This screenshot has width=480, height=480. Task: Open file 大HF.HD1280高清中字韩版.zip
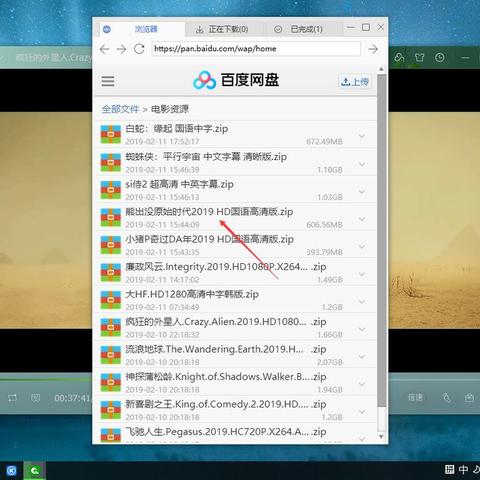tap(192, 294)
